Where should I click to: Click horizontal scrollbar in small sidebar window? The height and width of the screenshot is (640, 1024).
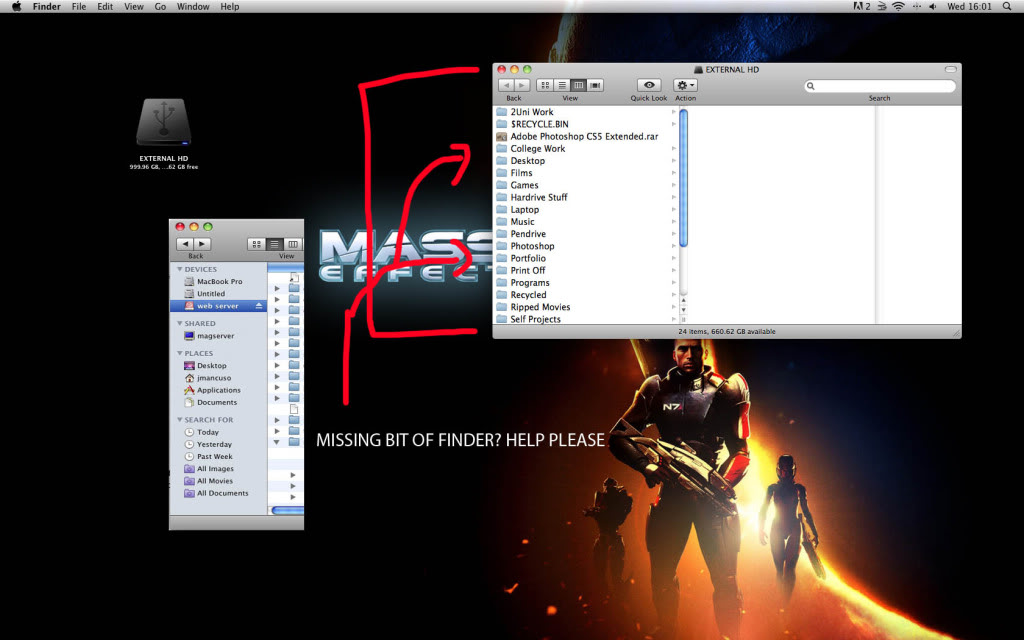(x=287, y=510)
